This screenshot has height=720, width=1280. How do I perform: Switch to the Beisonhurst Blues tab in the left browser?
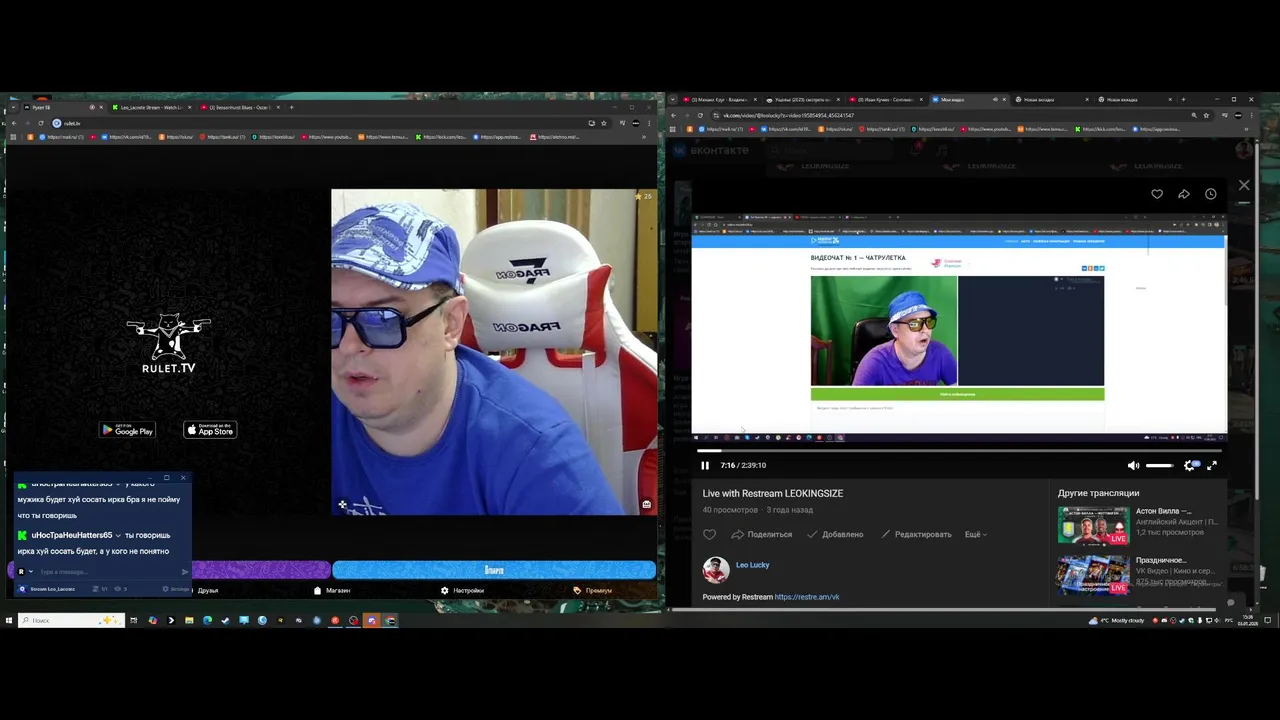click(x=240, y=107)
